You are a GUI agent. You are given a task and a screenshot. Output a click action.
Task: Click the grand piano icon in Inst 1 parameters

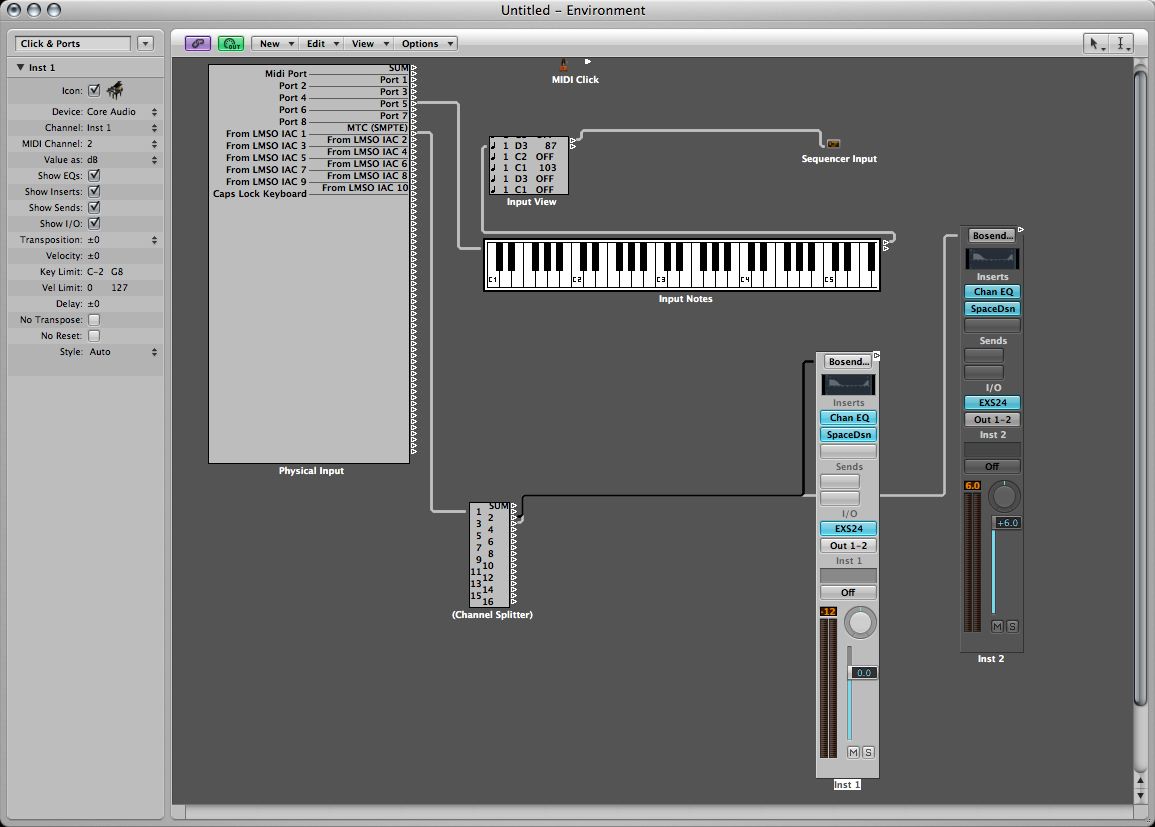point(115,90)
